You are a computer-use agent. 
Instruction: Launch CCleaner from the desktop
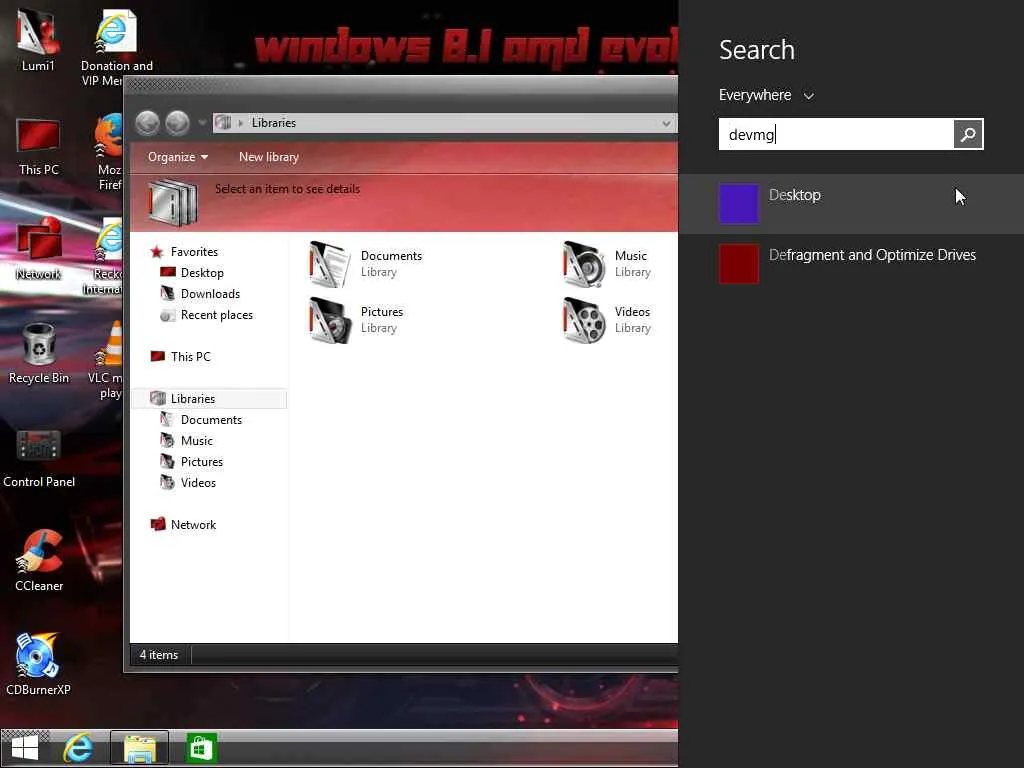click(39, 562)
